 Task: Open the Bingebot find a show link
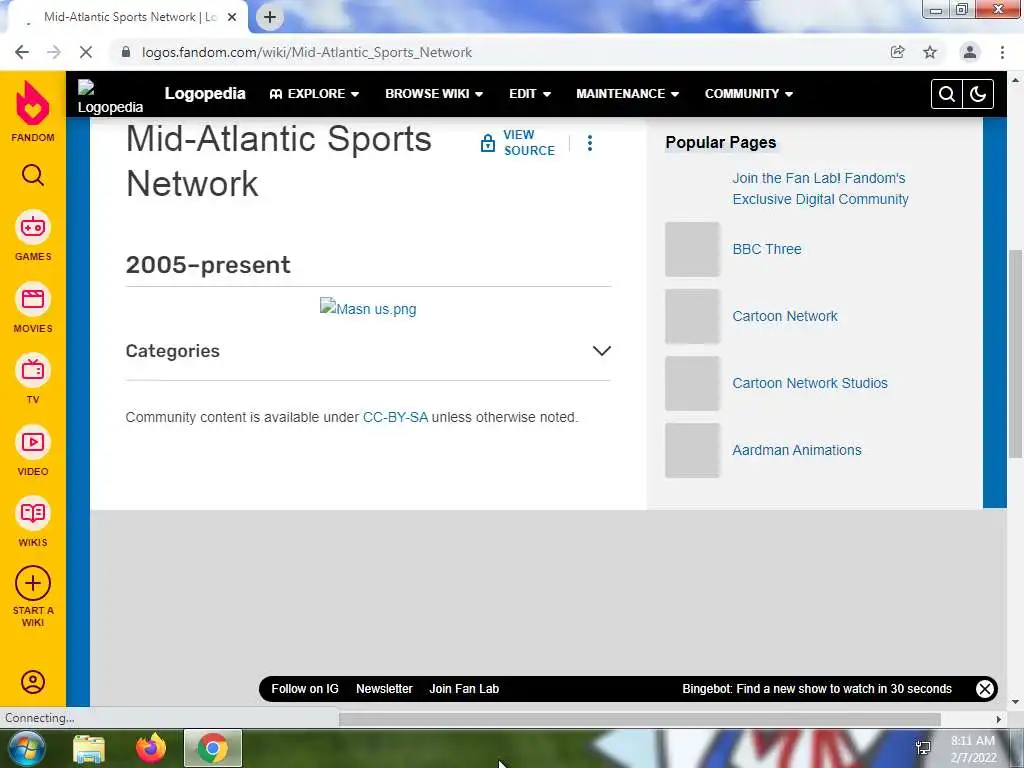[817, 688]
